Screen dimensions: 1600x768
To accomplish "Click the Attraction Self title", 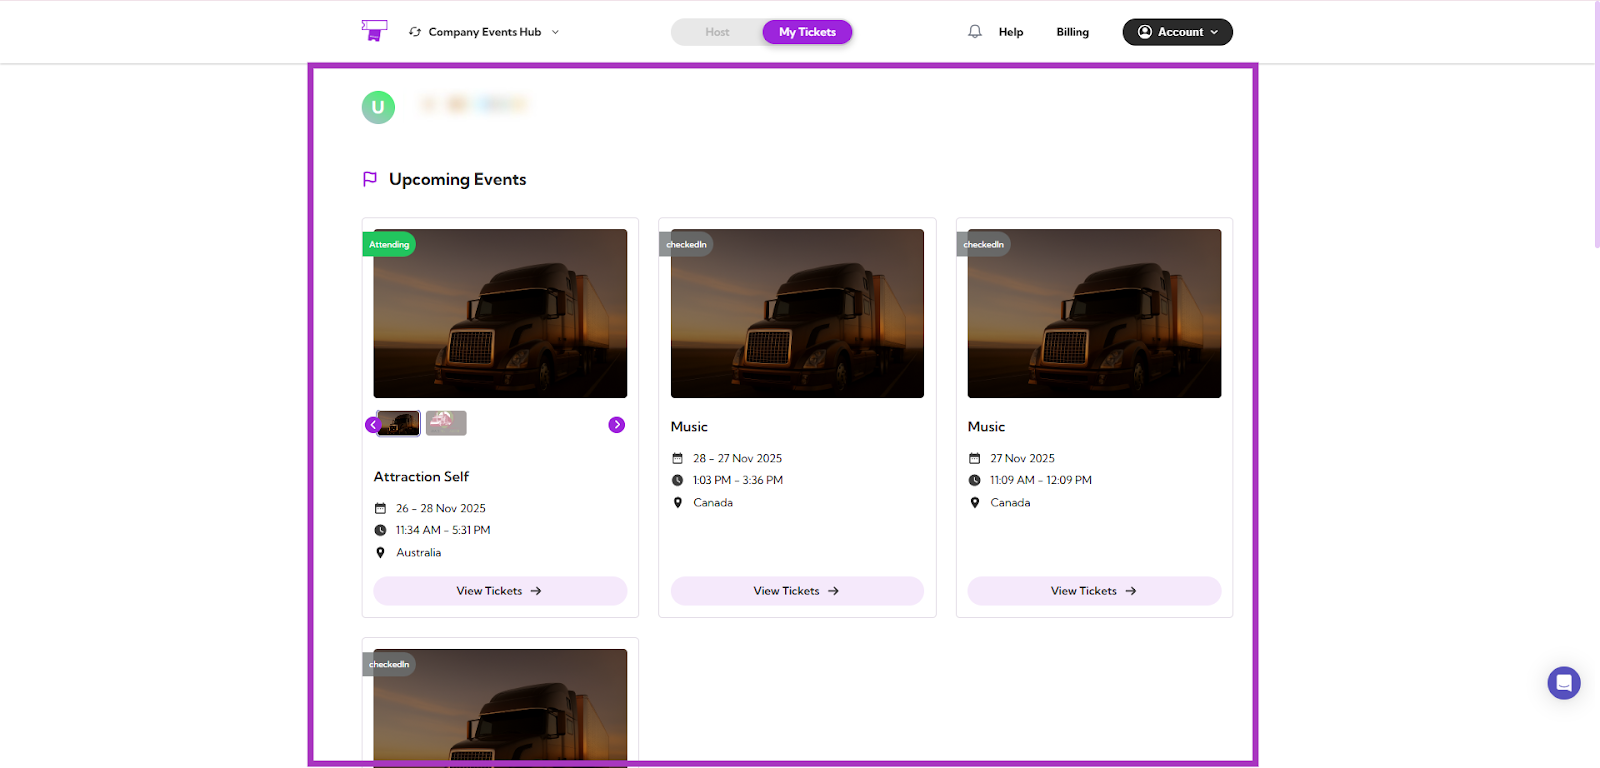I will 421,477.
